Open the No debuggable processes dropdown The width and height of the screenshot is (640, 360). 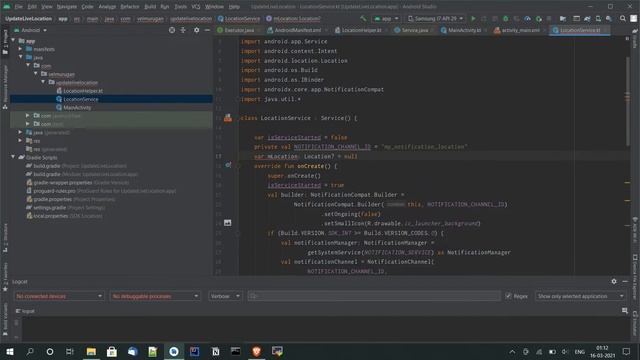pyautogui.click(x=155, y=296)
